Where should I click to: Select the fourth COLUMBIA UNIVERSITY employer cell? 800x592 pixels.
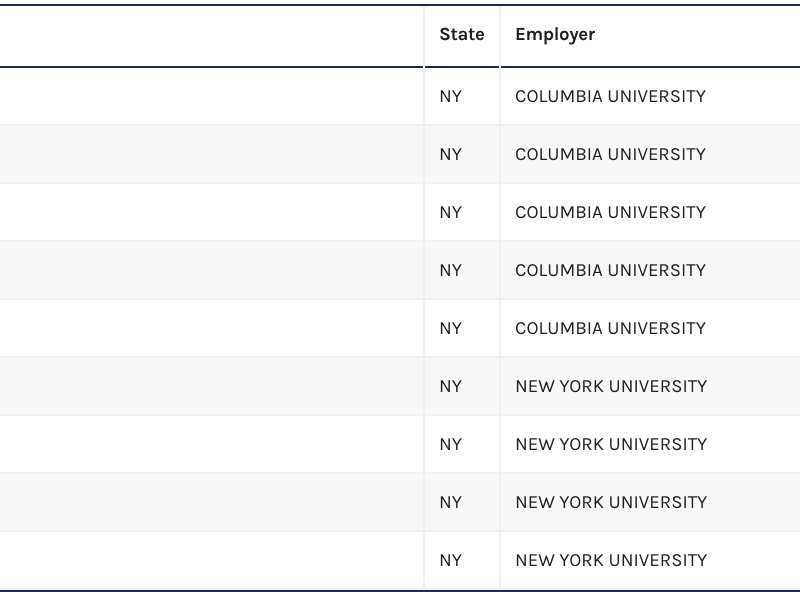(610, 270)
